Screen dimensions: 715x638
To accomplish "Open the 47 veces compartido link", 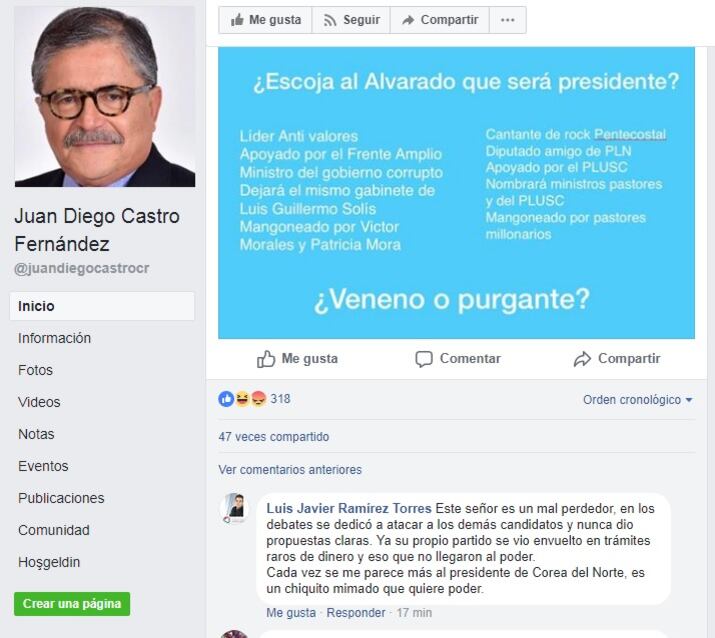I will 274,437.
